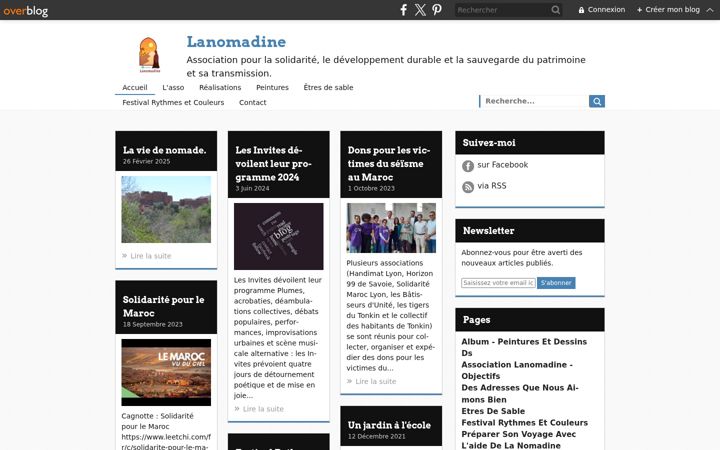This screenshot has width=720, height=450.
Task: Click the Facebook circle icon under Suivez-moi
Action: (x=468, y=166)
